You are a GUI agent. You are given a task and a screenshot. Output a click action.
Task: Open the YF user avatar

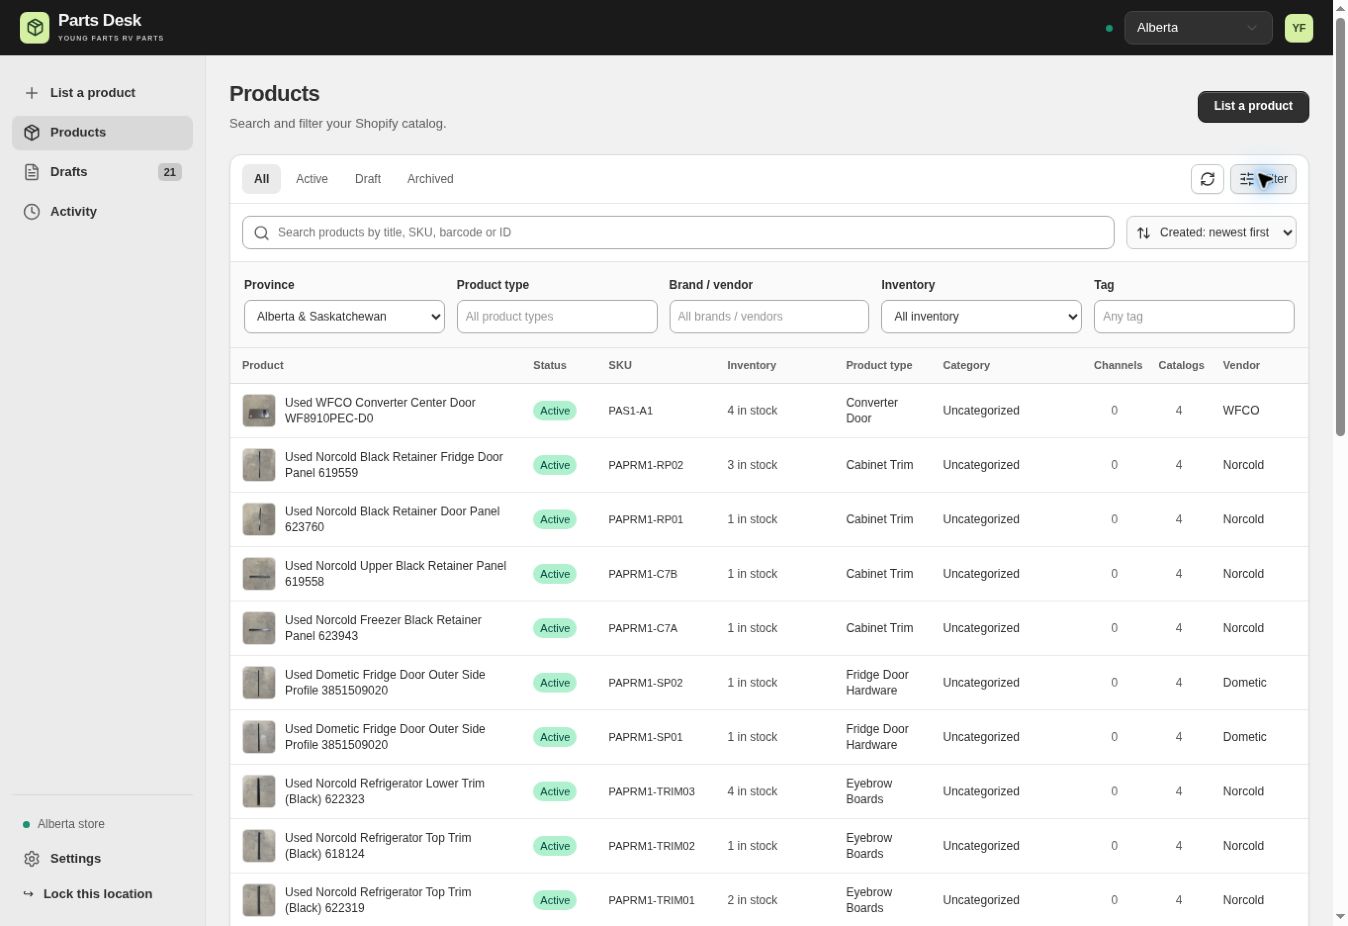pos(1298,28)
